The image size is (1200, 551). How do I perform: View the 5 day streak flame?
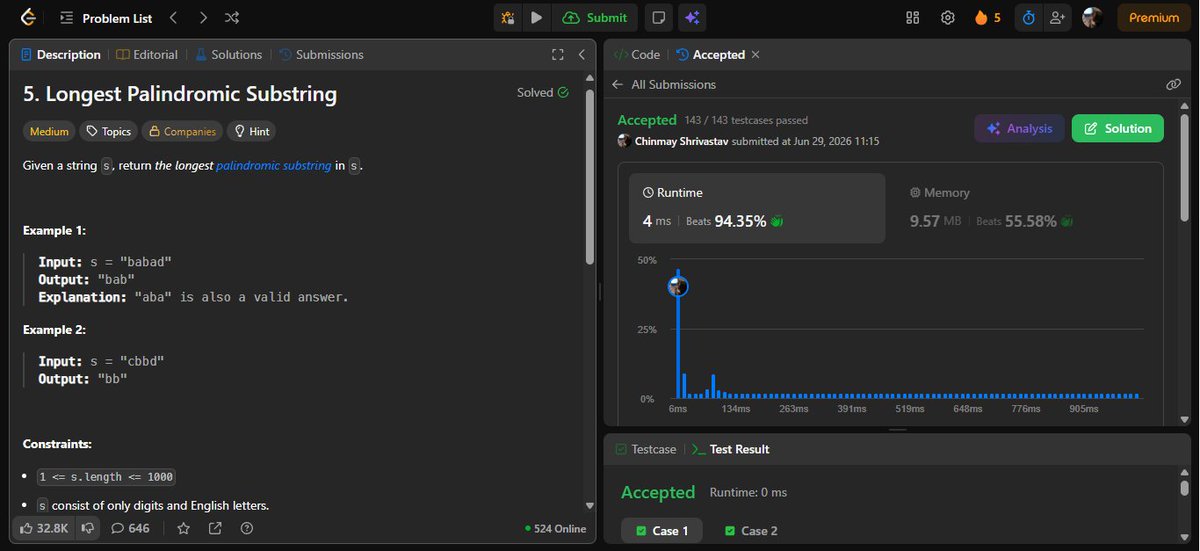click(987, 17)
